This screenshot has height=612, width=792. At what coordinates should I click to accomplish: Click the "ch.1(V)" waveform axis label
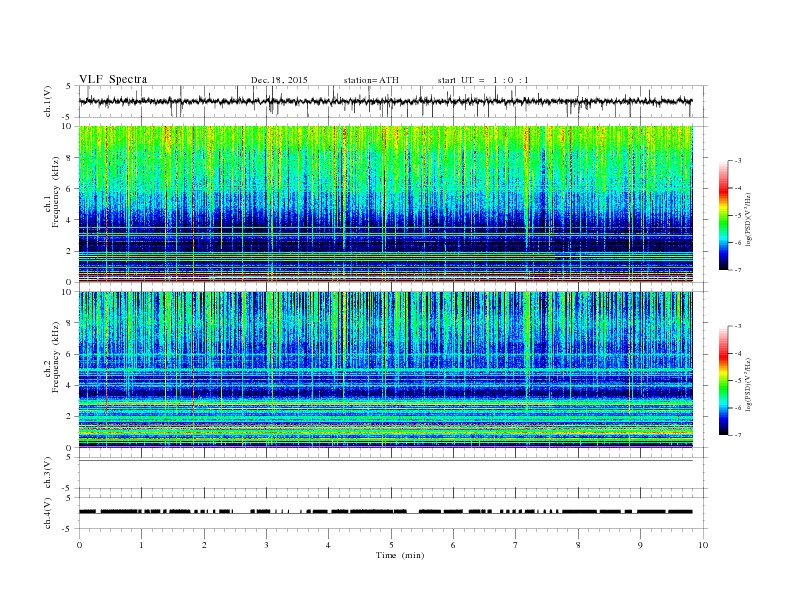click(x=48, y=101)
